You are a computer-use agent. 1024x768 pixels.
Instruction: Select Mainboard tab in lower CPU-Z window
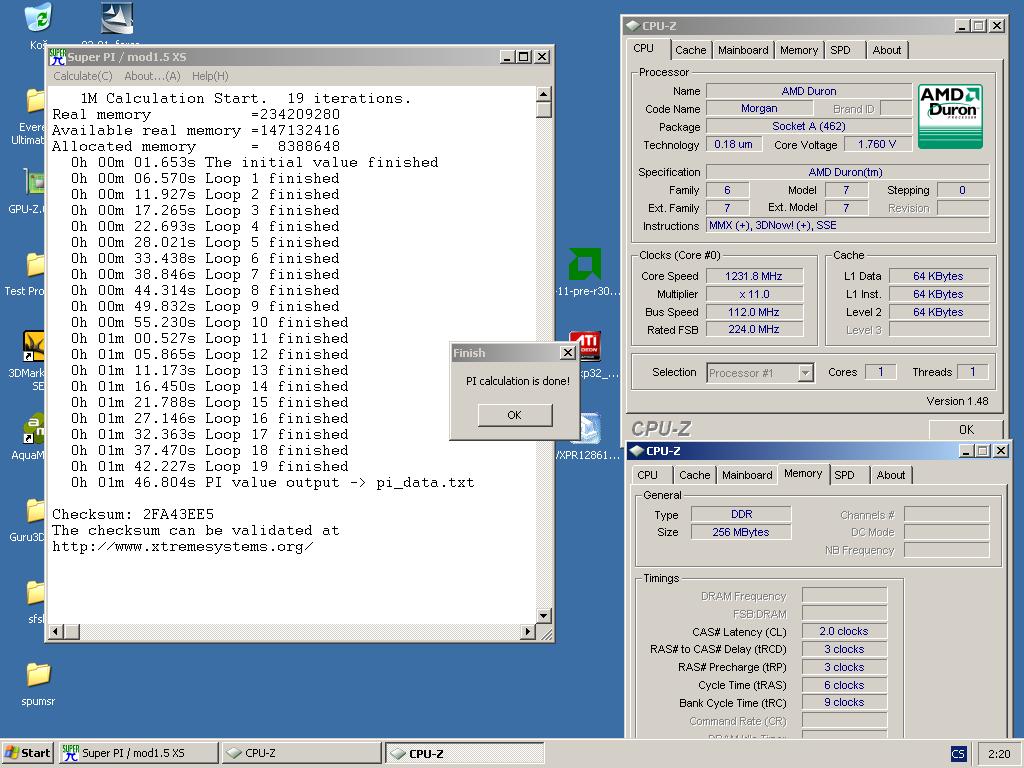point(747,475)
